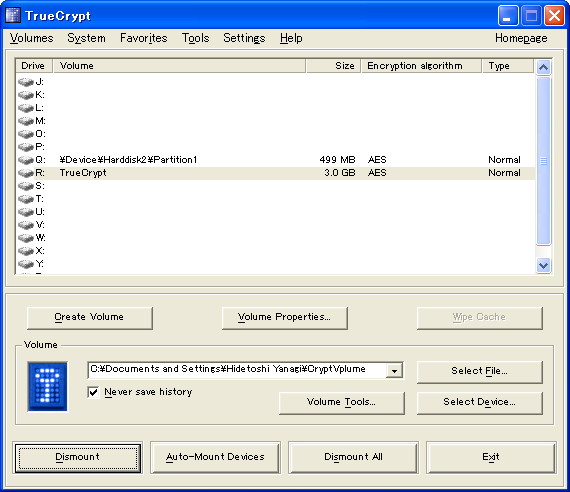Select the ¥Device¥Harddisk2¥Partition1 volume entry

tap(128, 160)
